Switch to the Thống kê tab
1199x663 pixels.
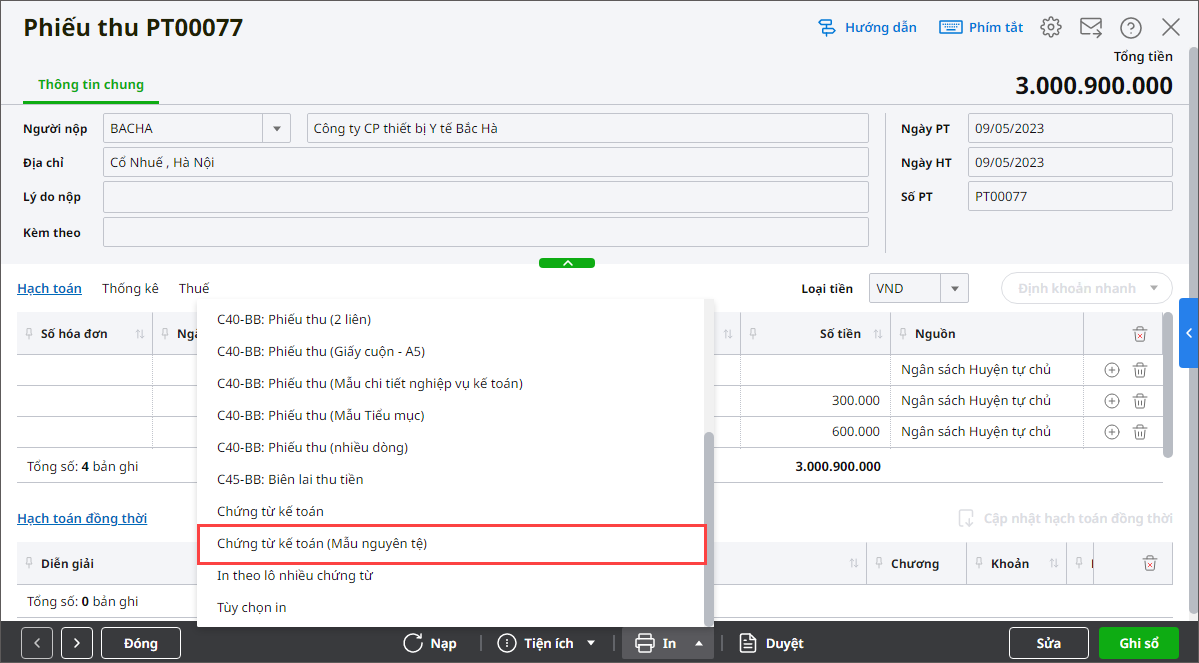pos(130,288)
